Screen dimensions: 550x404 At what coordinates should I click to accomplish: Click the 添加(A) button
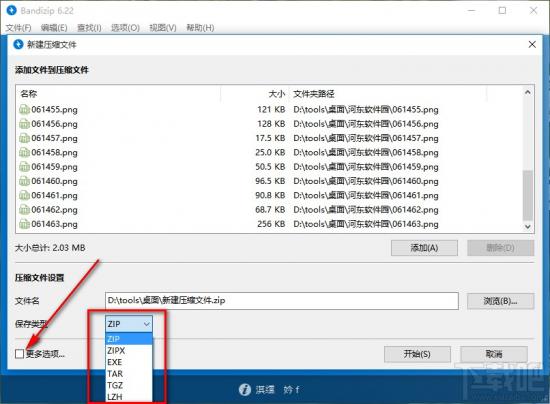[424, 248]
